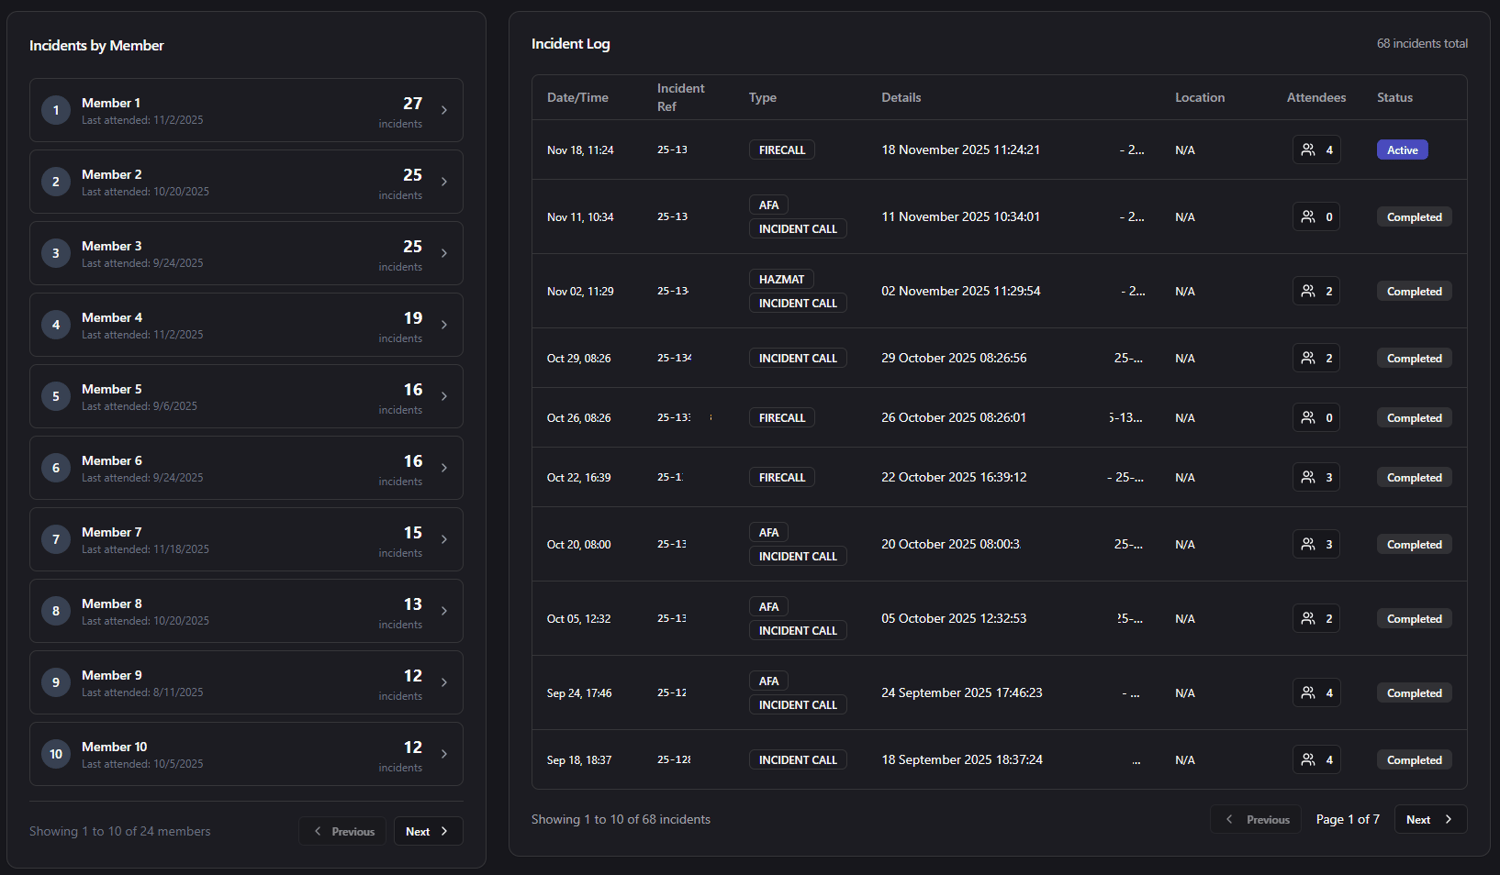
Task: Click attendees icon for Sep 18 incident
Action: (x=1308, y=760)
